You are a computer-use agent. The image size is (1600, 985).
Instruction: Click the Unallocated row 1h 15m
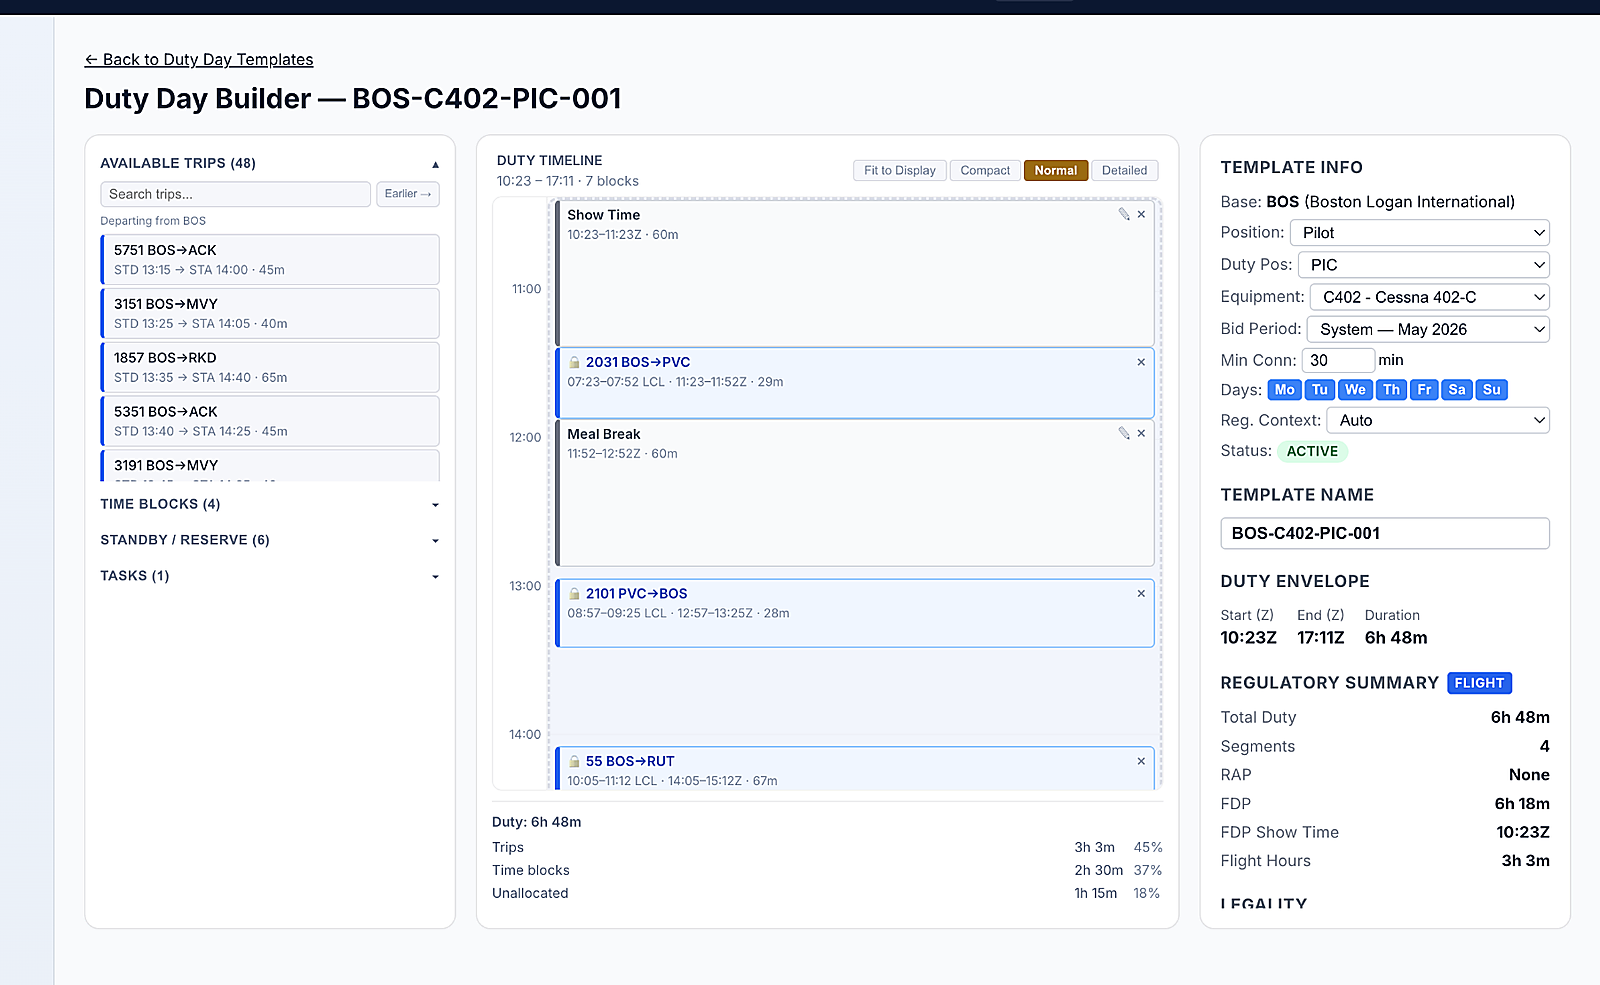827,893
